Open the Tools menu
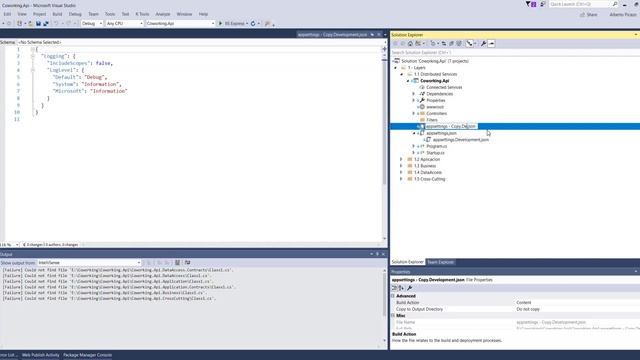The width and height of the screenshot is (640, 360). tap(110, 14)
